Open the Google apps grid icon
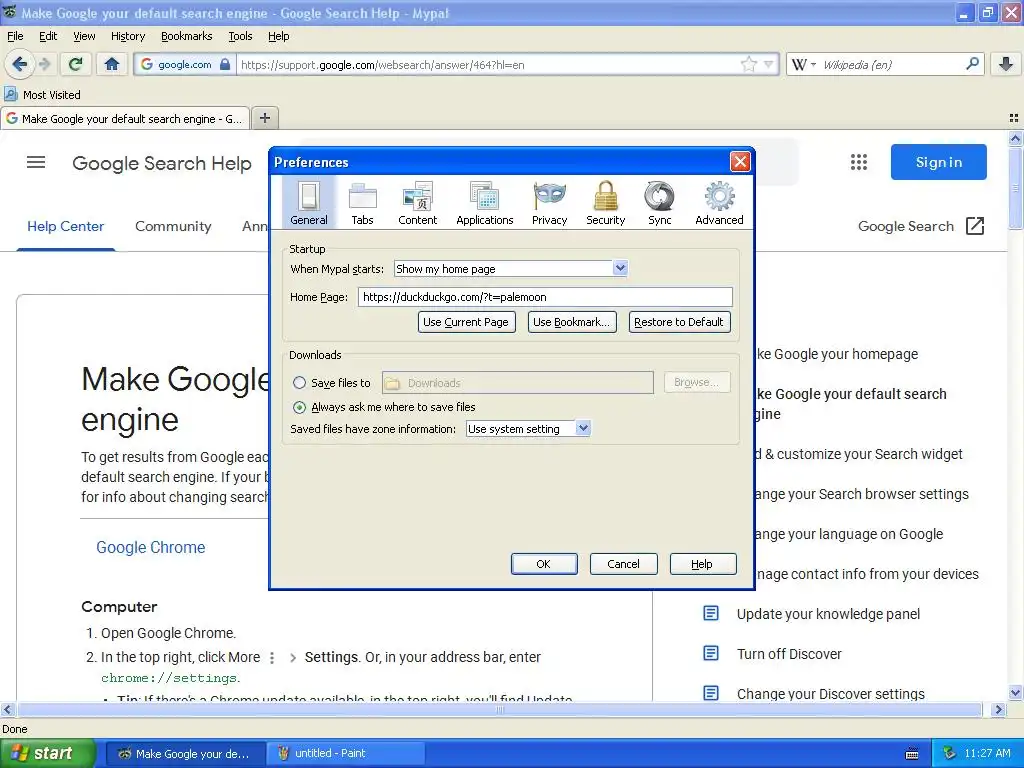 point(859,162)
